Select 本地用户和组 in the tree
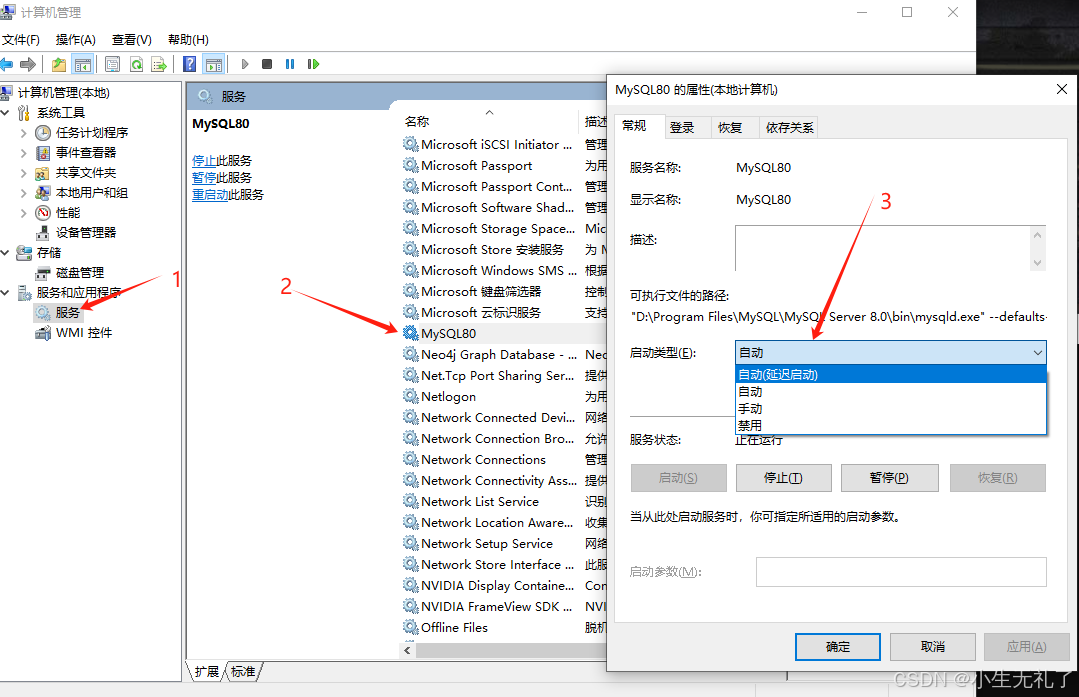The width and height of the screenshot is (1079, 697). [x=92, y=192]
